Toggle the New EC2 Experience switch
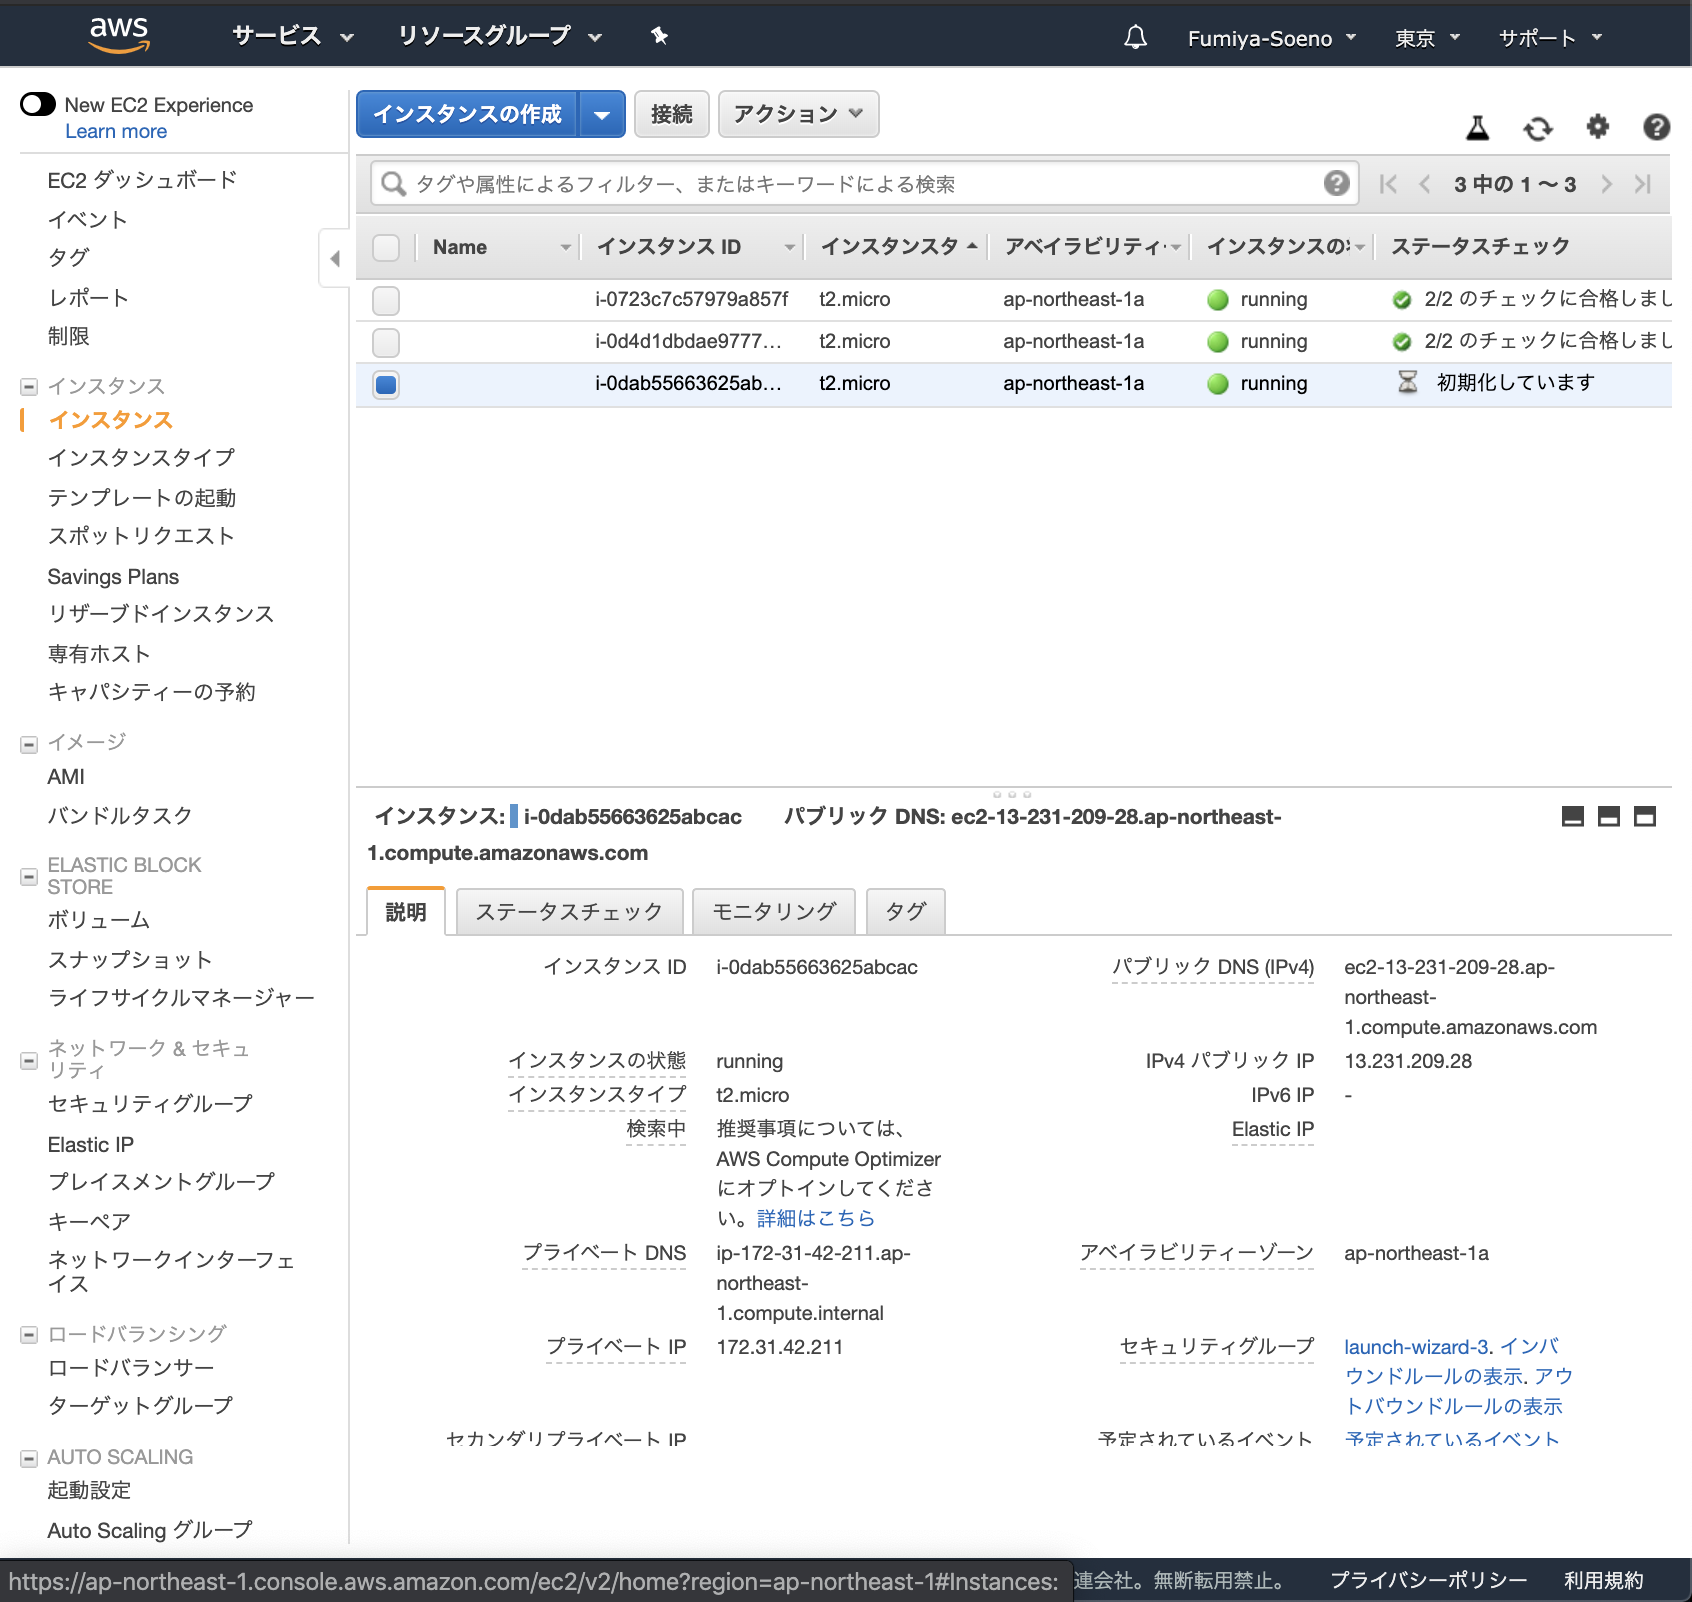 (37, 103)
